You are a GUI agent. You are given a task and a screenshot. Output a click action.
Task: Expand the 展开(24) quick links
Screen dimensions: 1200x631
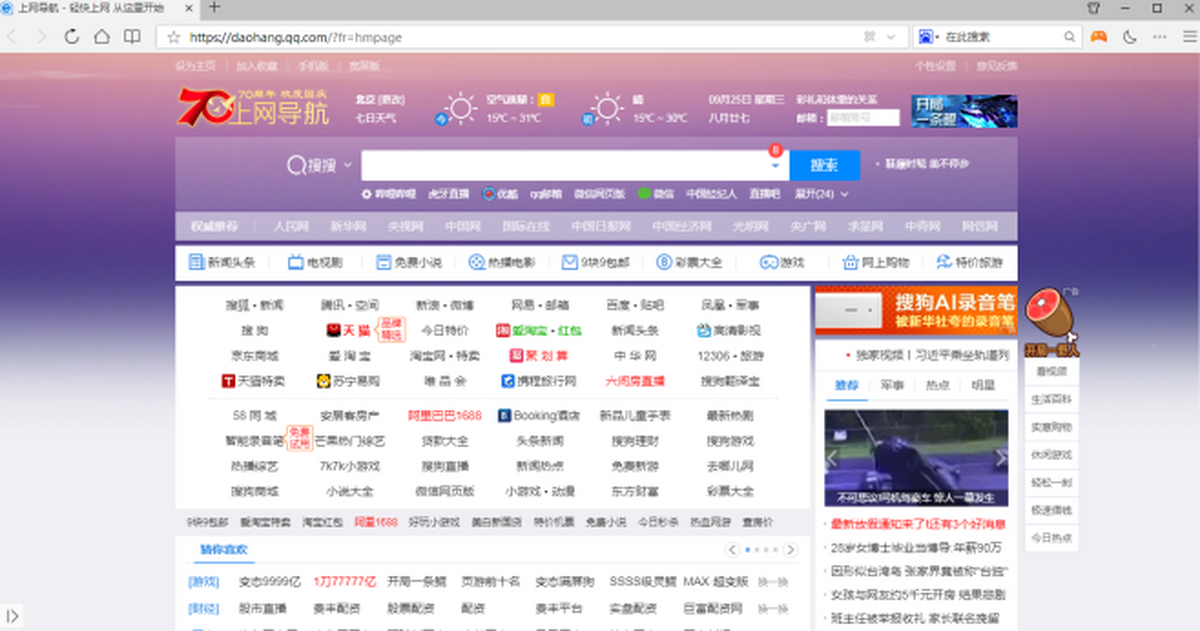822,194
